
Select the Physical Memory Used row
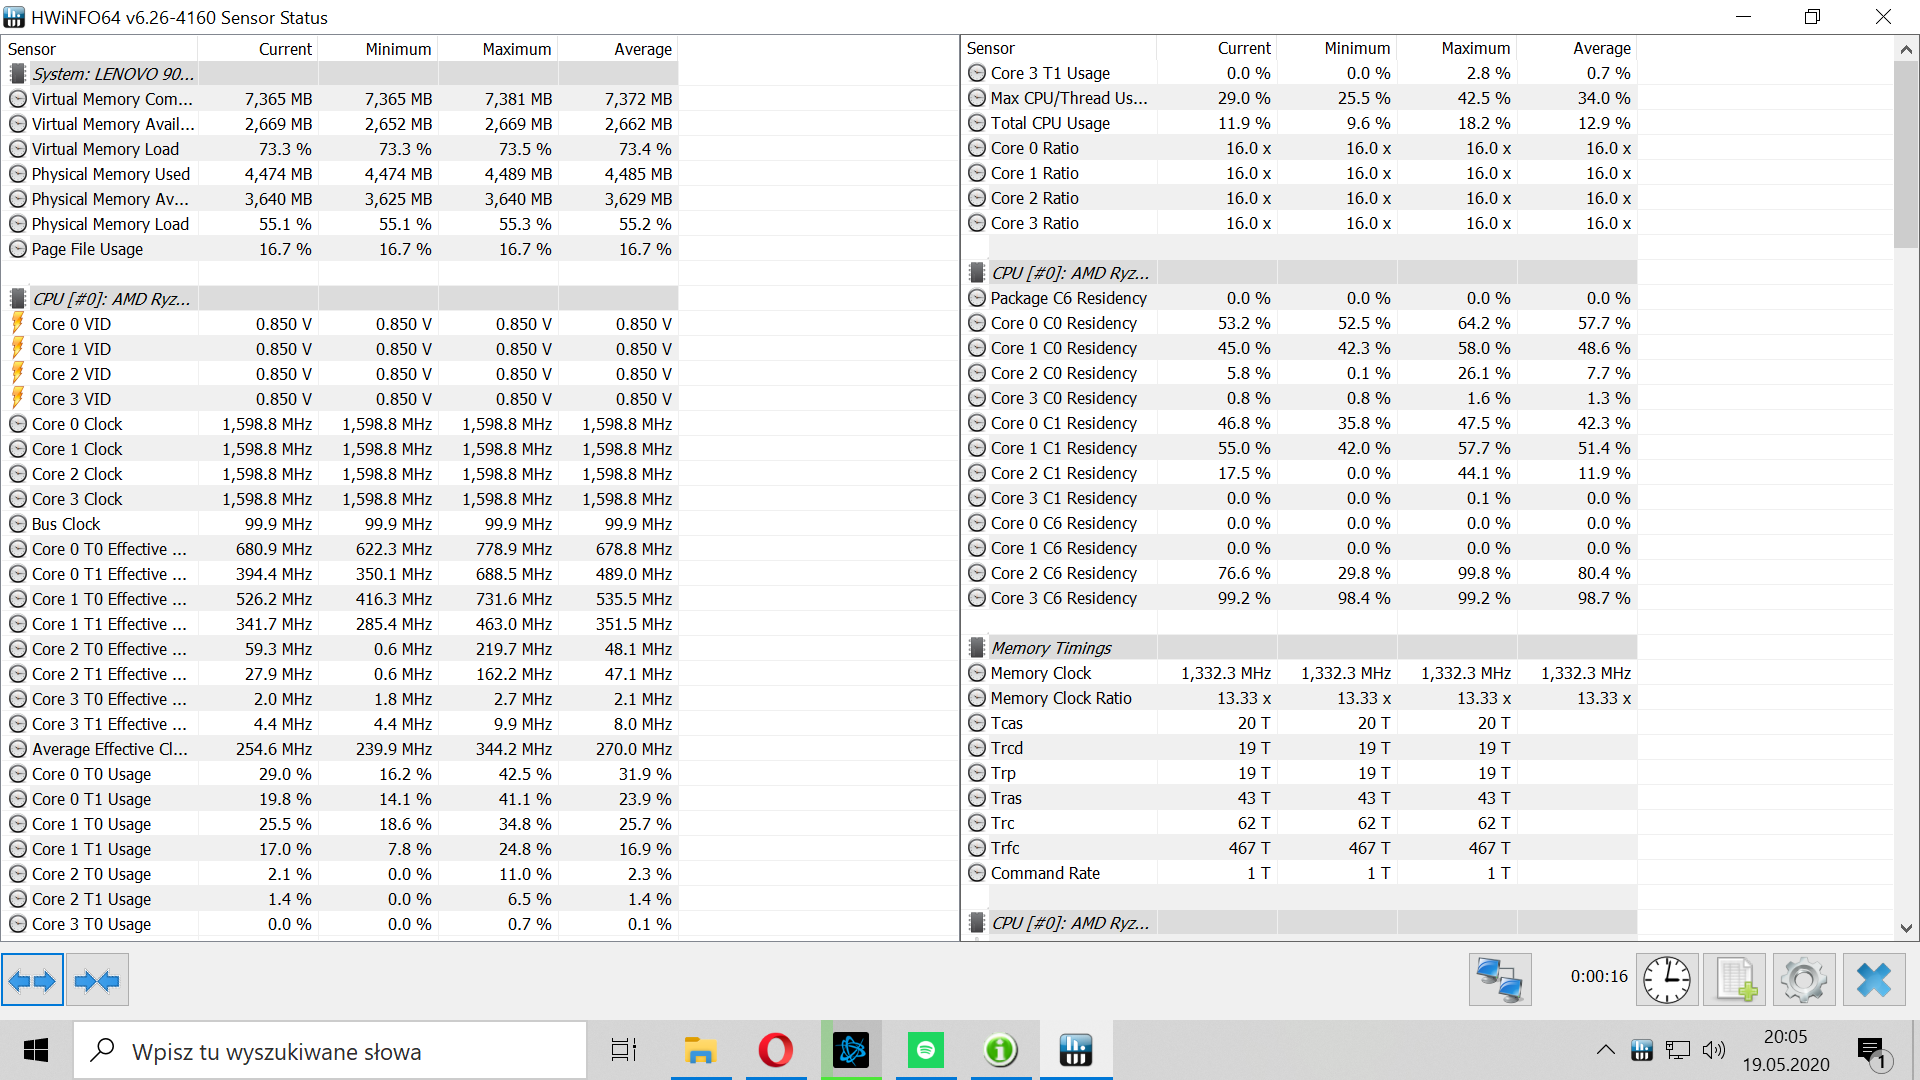(x=340, y=174)
